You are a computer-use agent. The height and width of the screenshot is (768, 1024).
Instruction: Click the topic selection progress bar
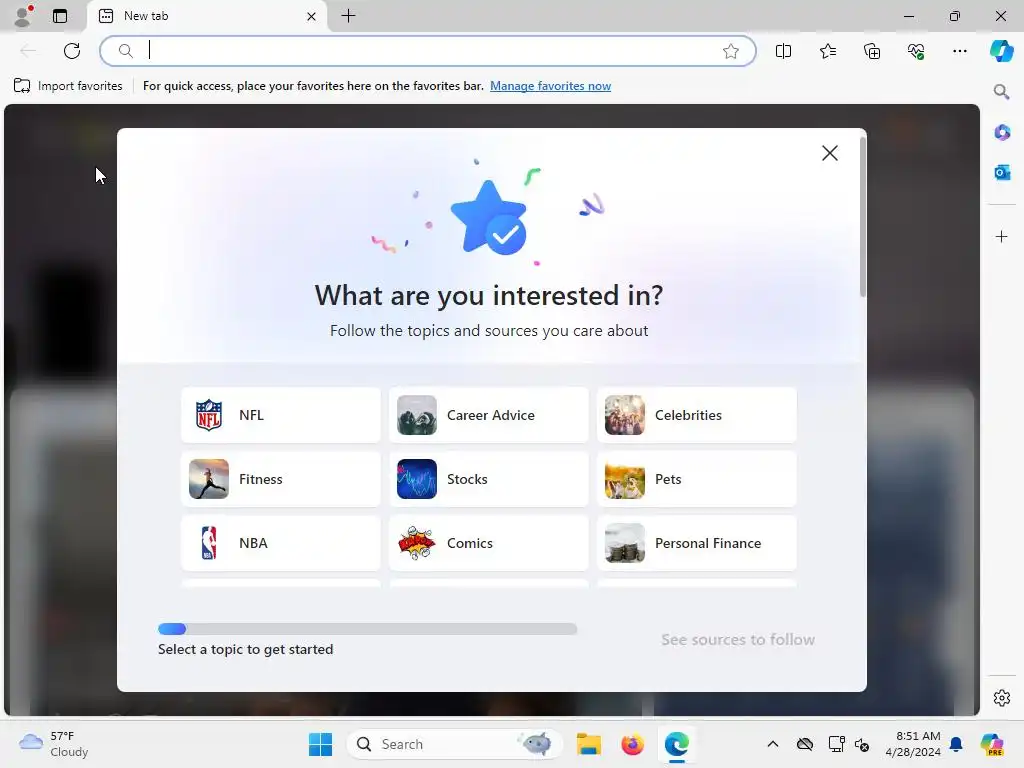click(x=368, y=629)
